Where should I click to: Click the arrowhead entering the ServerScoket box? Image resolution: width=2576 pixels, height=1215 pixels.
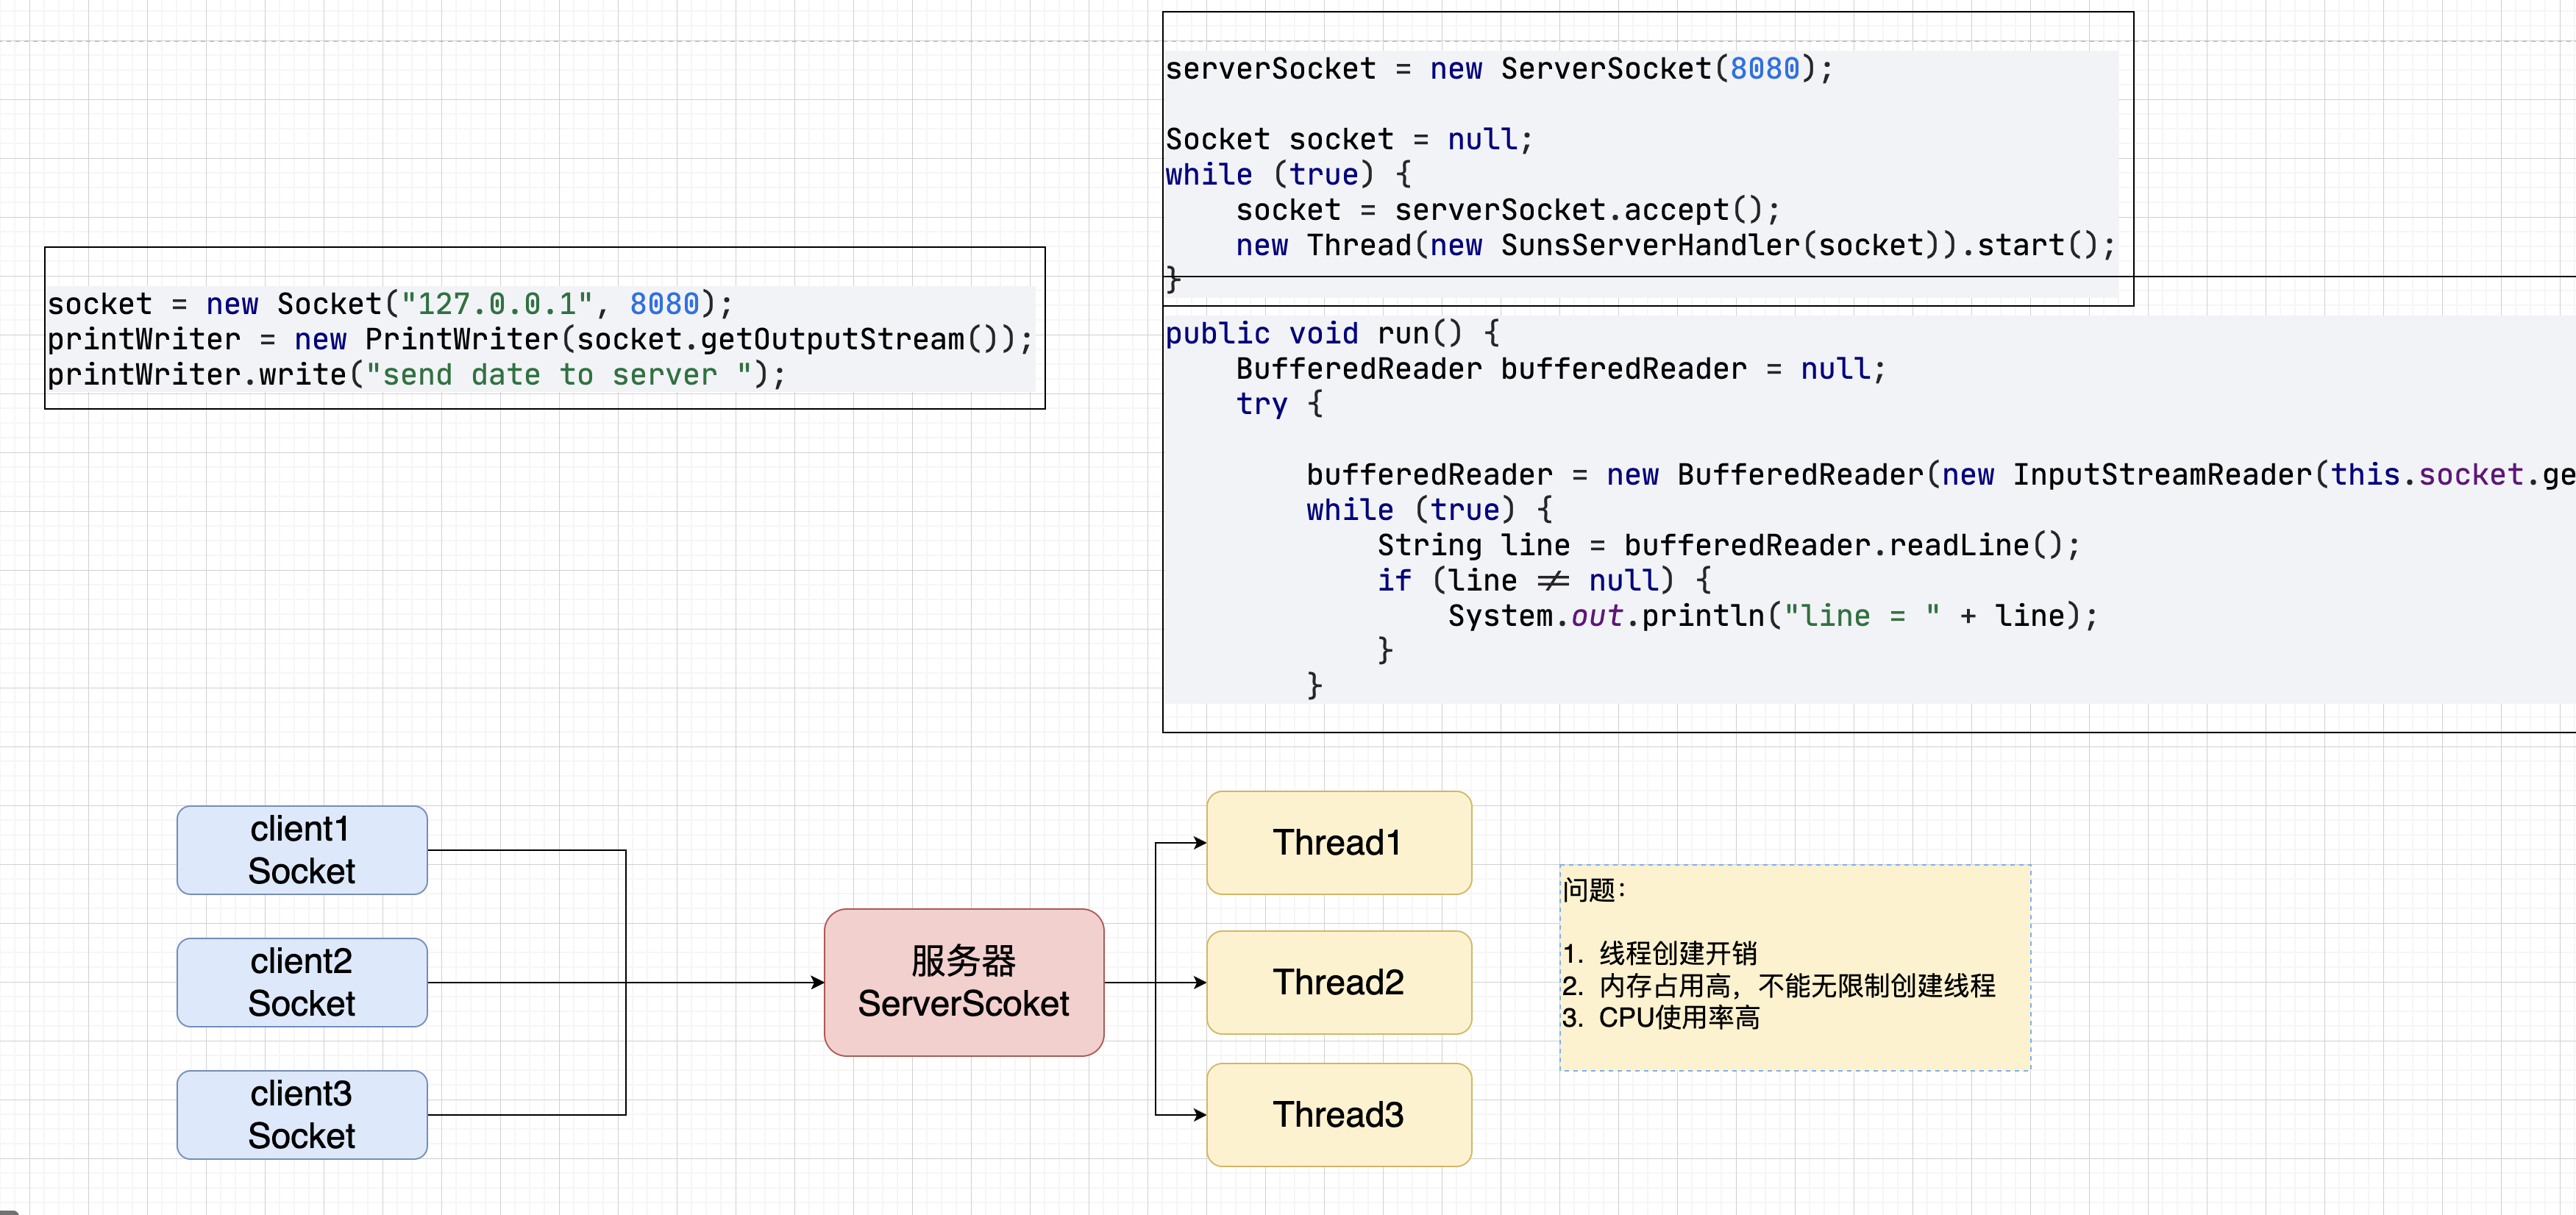(817, 982)
